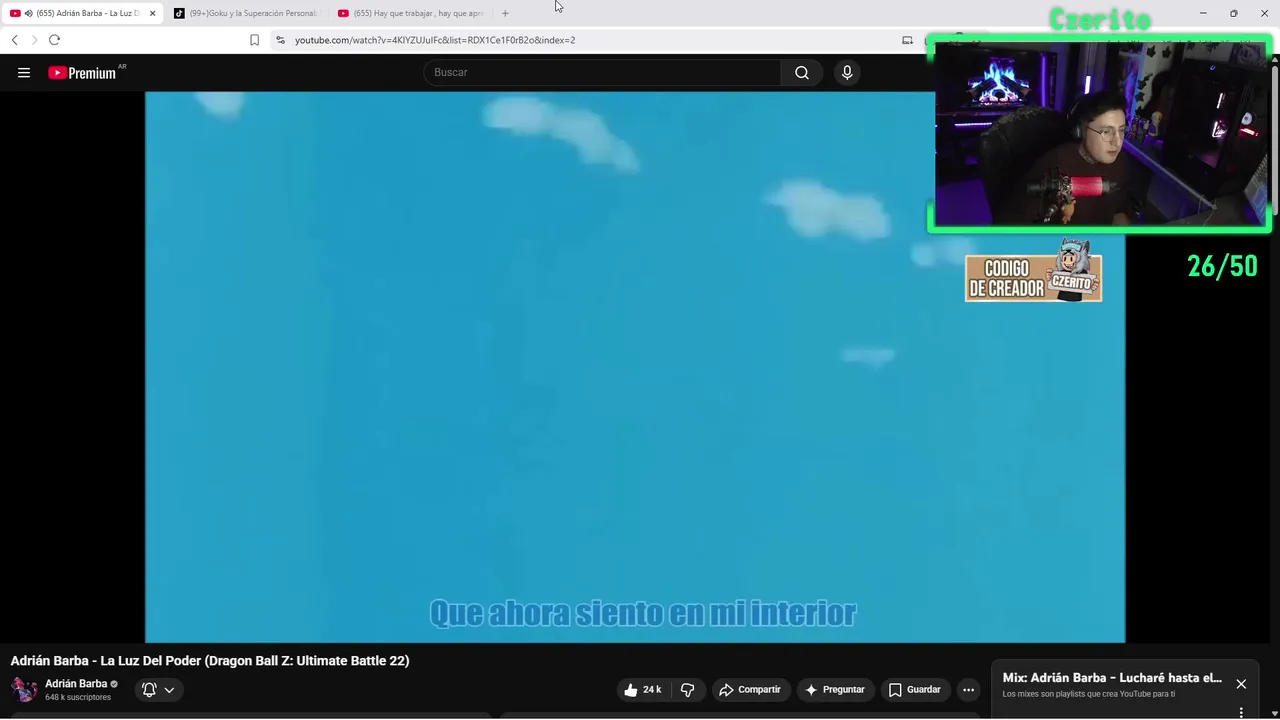Click the search magnifier button
This screenshot has width=1280, height=720.
[x=802, y=72]
